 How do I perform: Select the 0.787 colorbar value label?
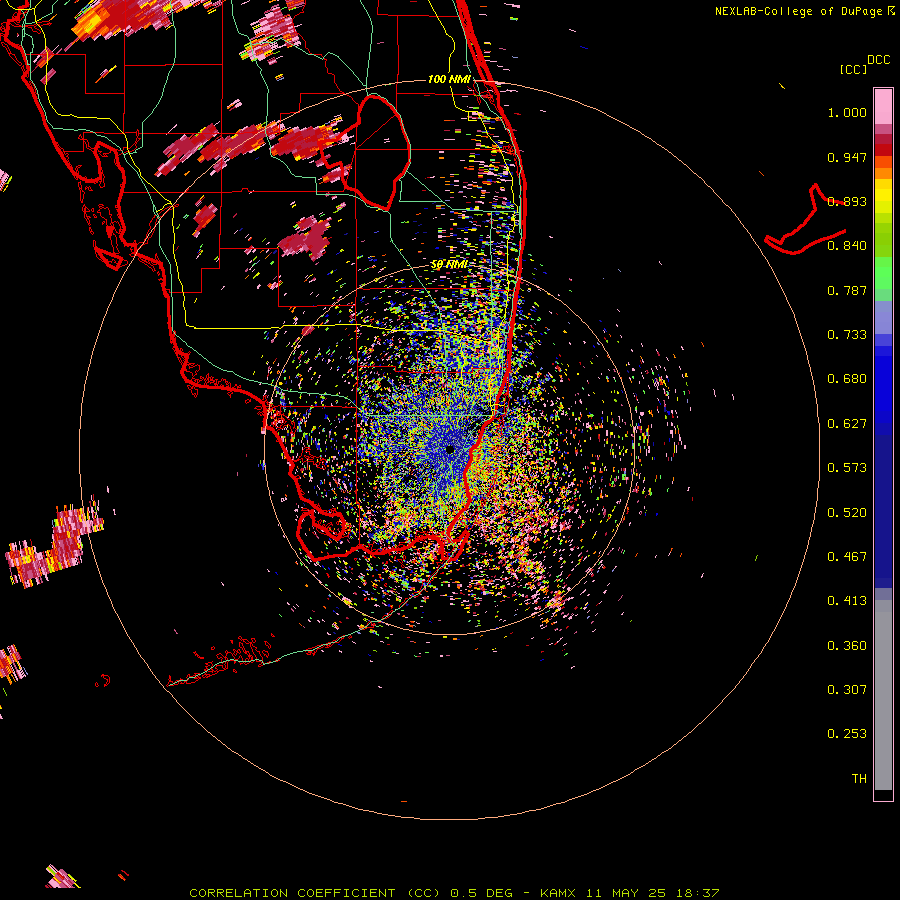[x=847, y=290]
